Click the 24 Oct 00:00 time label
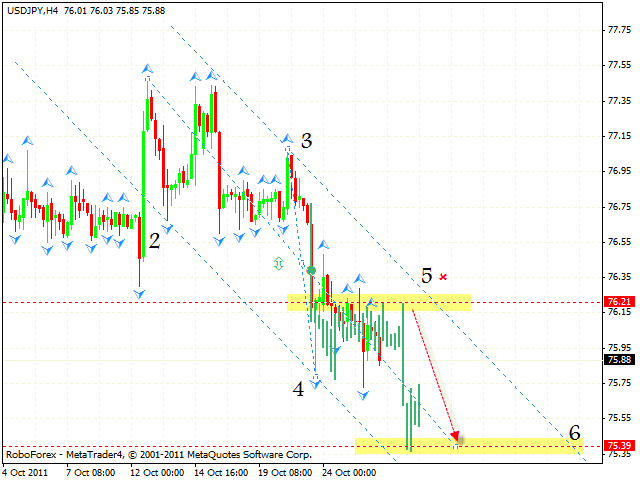The image size is (640, 480). coord(349,473)
